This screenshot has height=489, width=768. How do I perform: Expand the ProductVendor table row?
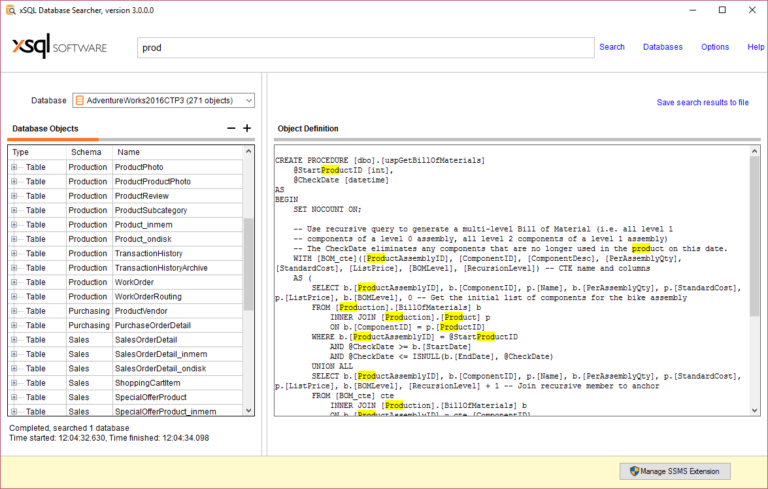[x=14, y=311]
